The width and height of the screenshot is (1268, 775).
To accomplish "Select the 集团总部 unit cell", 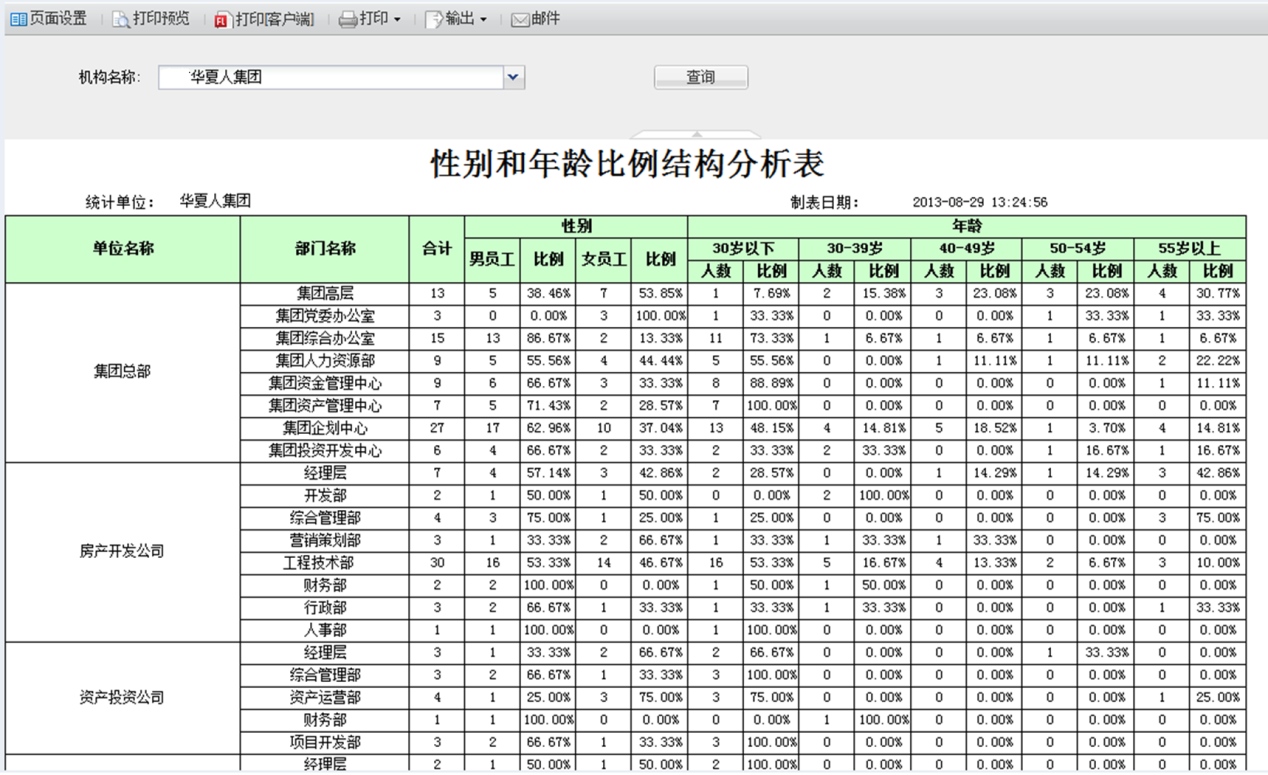I will pyautogui.click(x=122, y=371).
